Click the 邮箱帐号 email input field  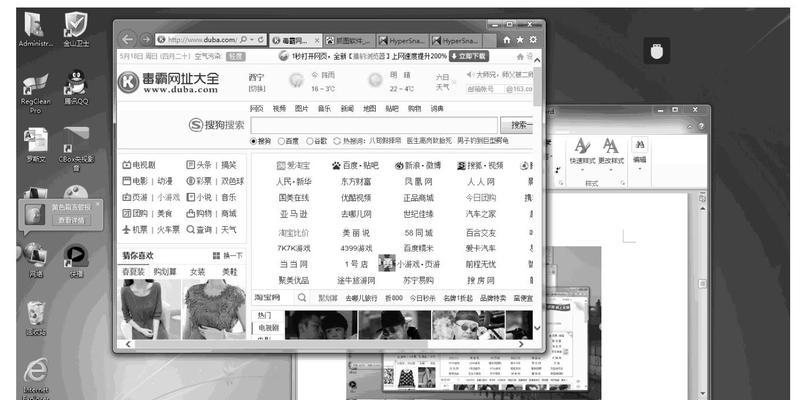pyautogui.click(x=485, y=89)
